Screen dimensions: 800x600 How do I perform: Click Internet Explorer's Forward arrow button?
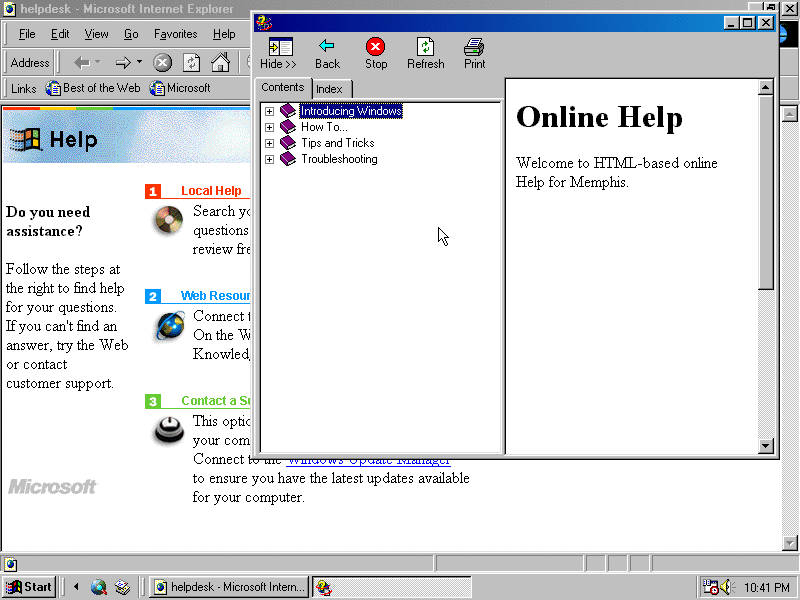123,63
